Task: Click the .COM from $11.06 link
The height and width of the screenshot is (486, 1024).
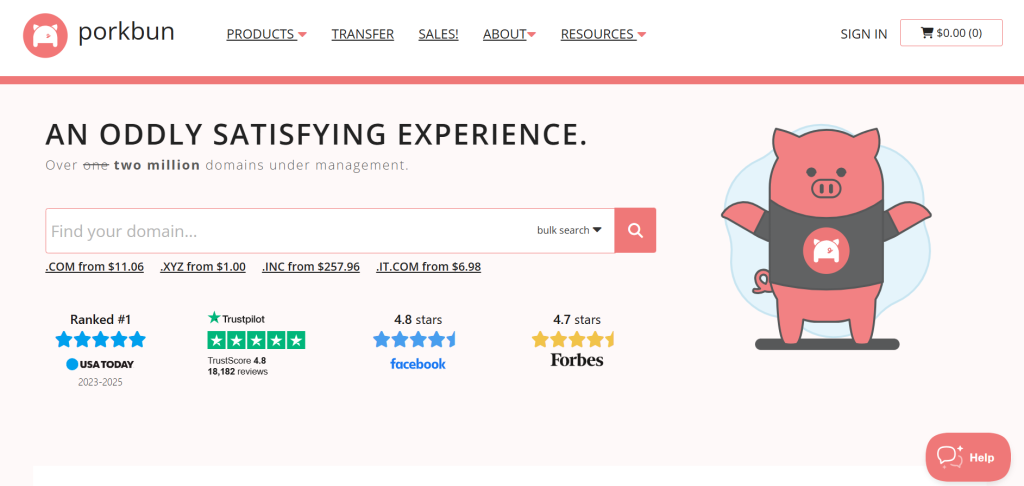Action: pyautogui.click(x=95, y=267)
